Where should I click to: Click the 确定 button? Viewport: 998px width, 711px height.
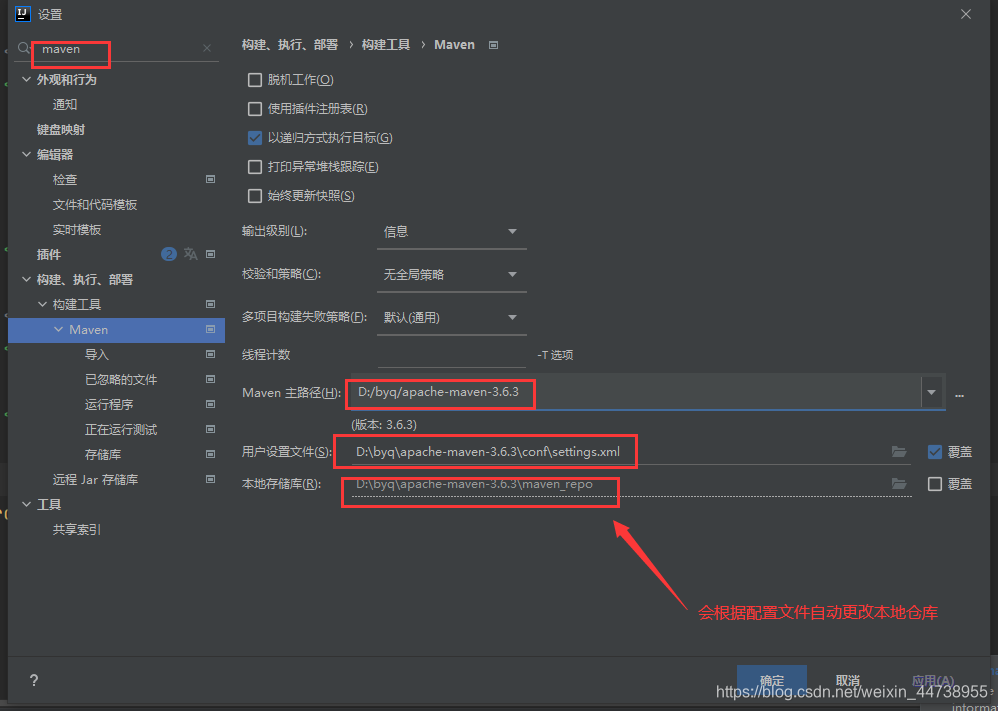pyautogui.click(x=772, y=681)
